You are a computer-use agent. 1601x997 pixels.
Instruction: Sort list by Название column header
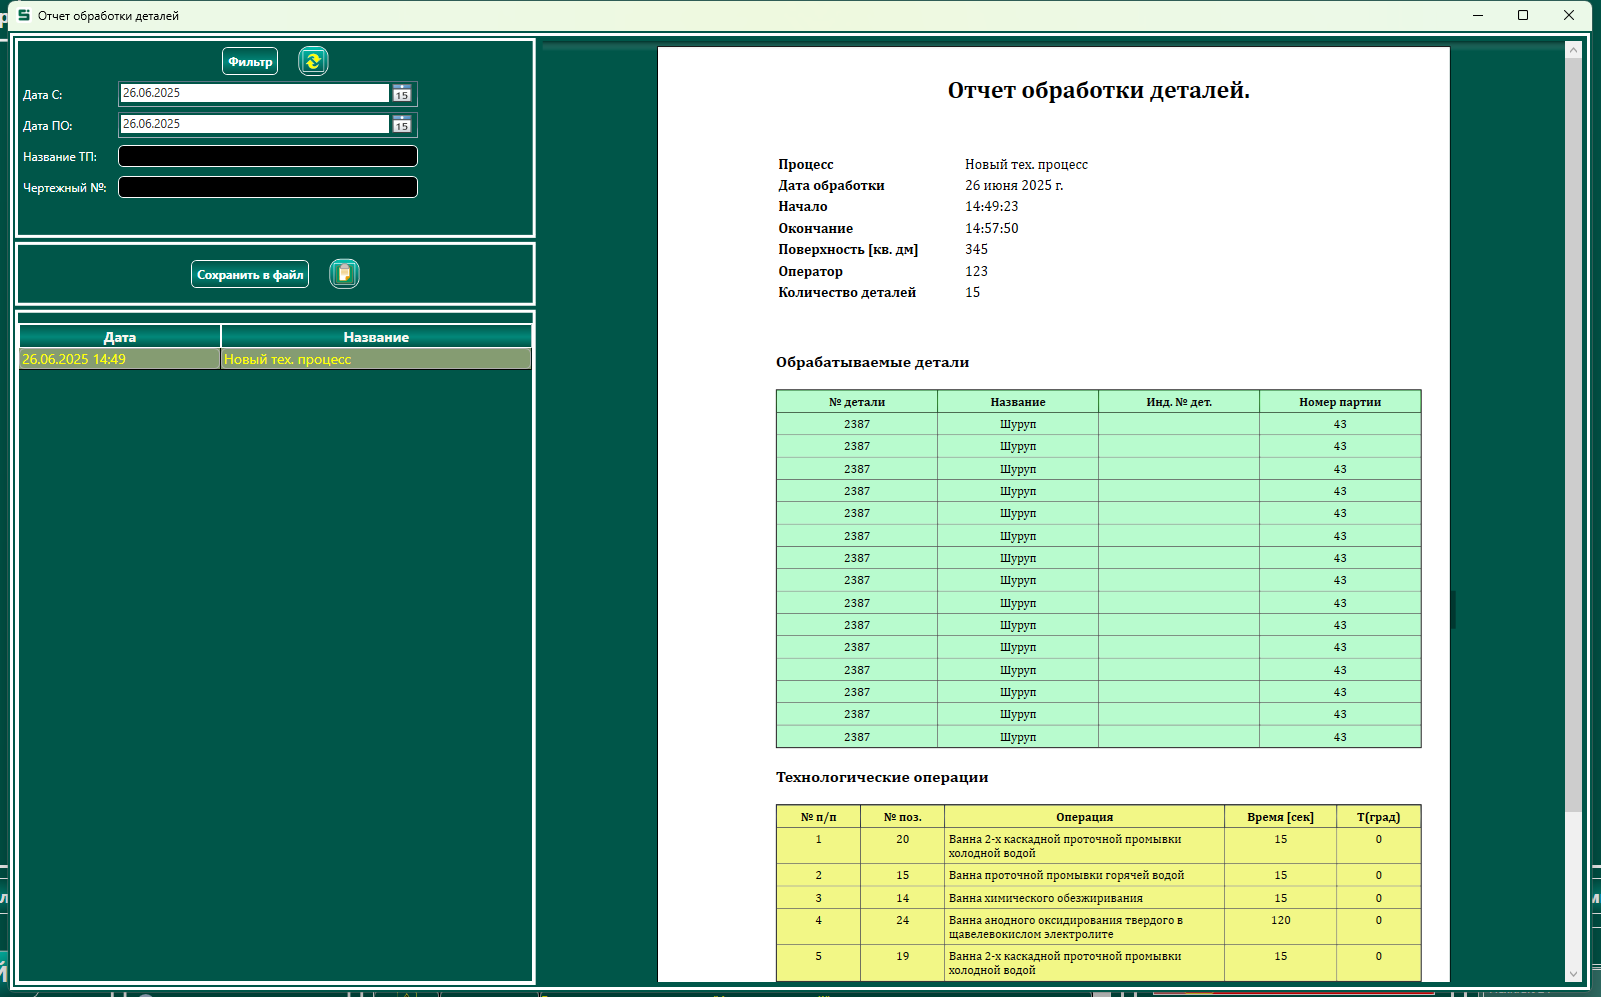click(x=376, y=337)
